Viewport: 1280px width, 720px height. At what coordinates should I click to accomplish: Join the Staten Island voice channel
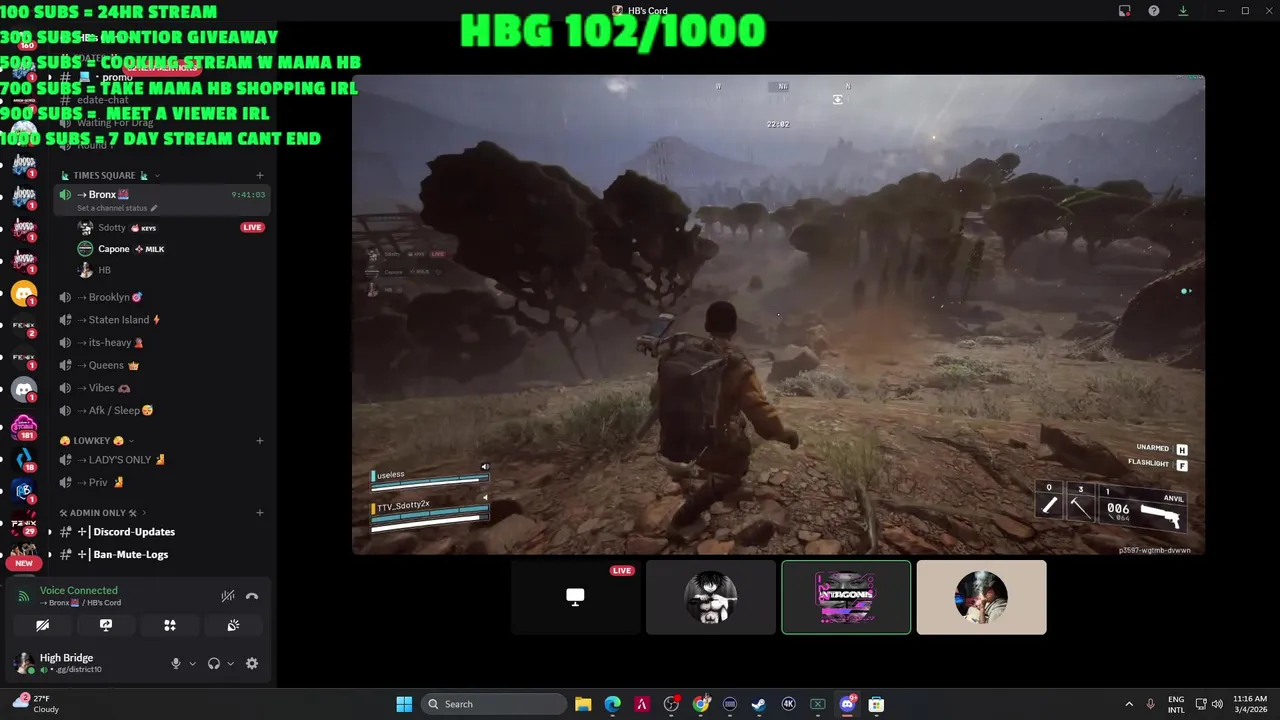pos(161,320)
